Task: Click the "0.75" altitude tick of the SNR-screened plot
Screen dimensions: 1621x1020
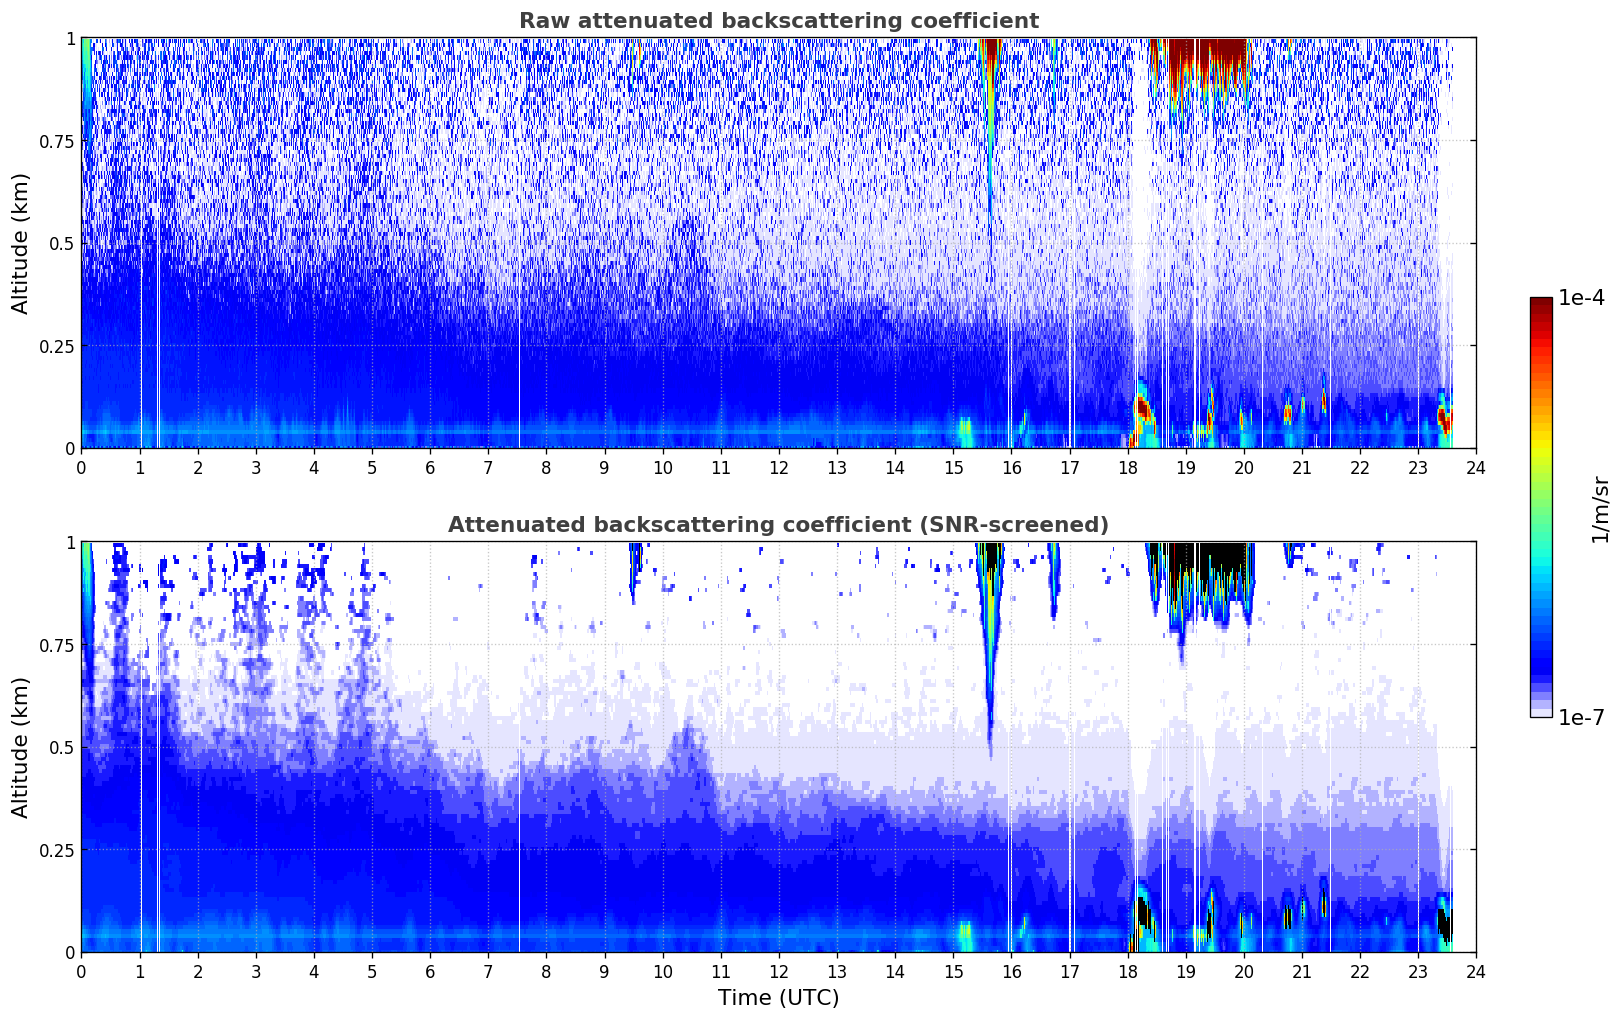Action: [57, 645]
